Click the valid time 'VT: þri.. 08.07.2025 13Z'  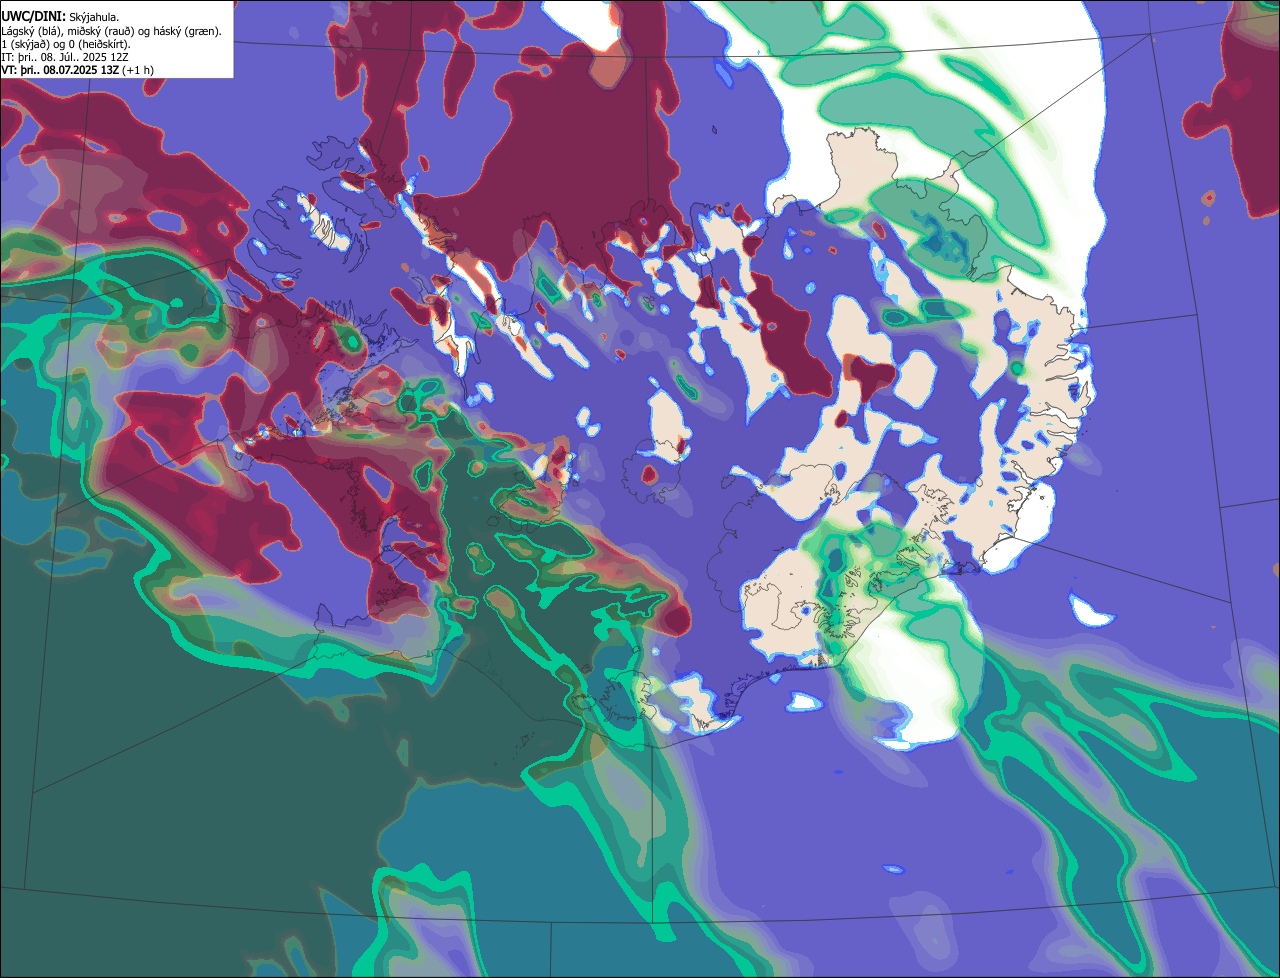[x=61, y=70]
